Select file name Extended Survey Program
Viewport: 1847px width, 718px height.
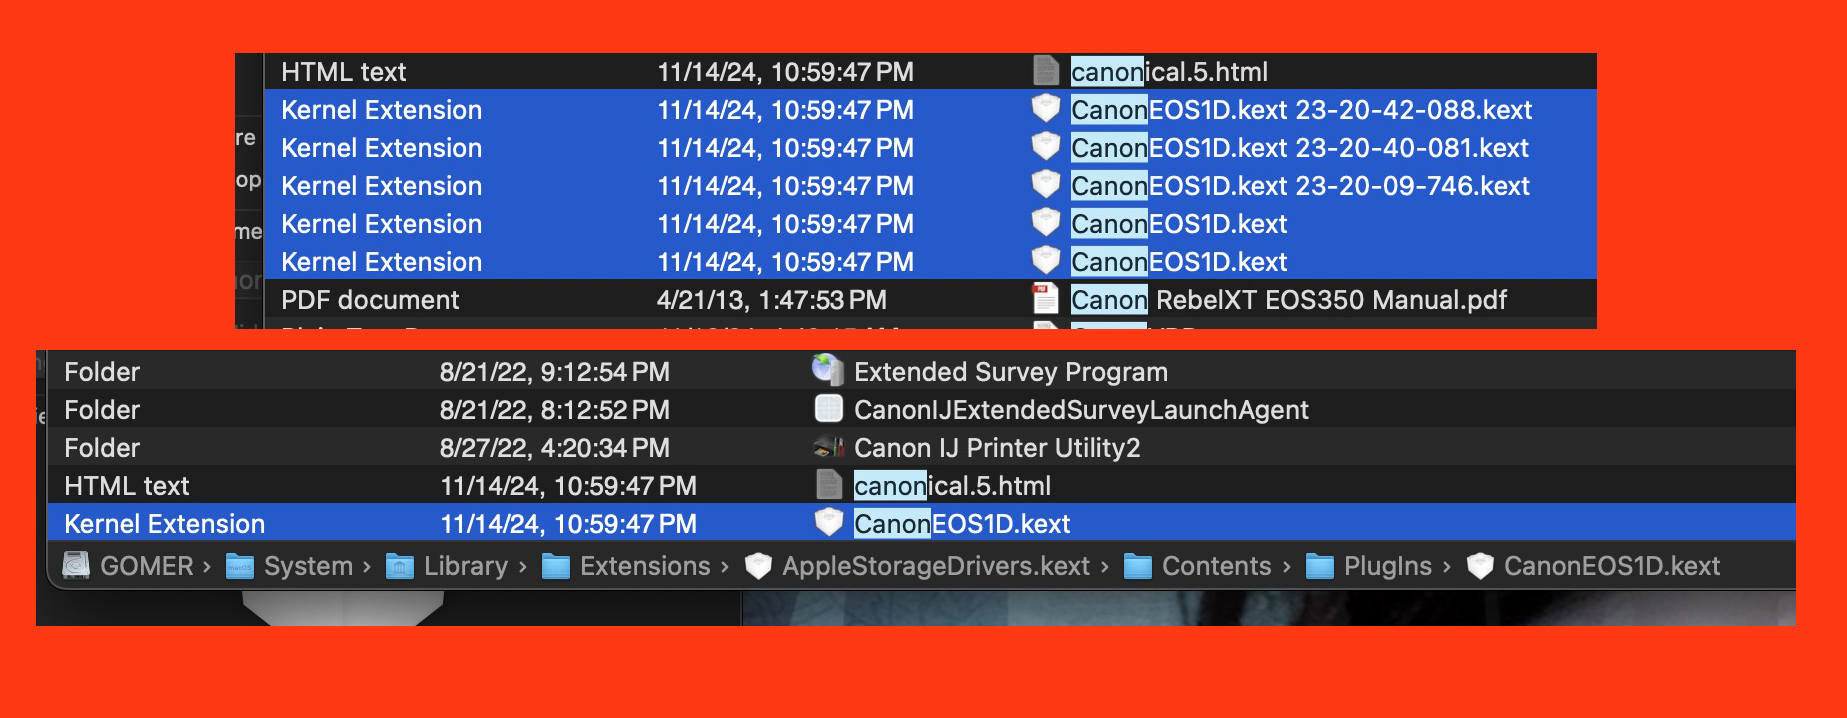(1011, 372)
